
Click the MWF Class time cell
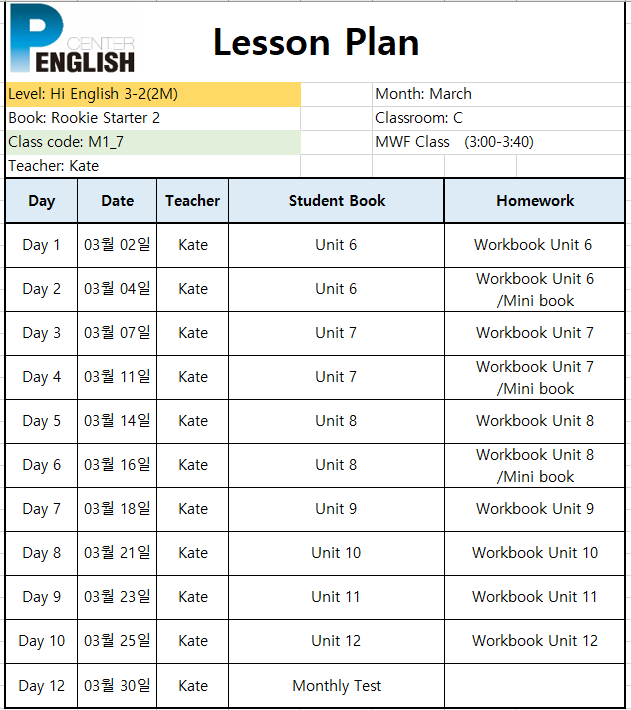498,142
